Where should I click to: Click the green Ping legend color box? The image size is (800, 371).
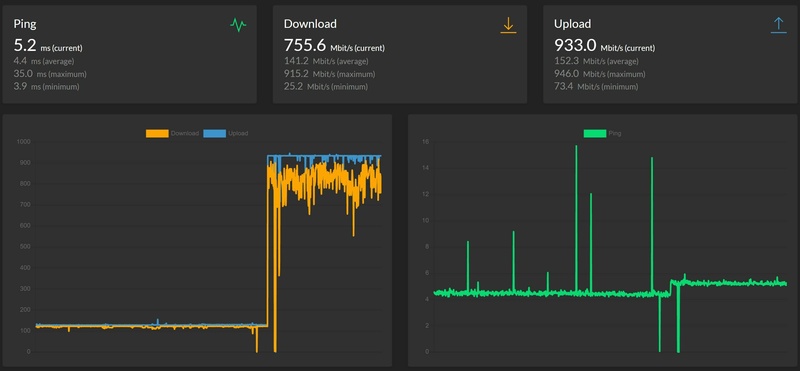tap(595, 133)
